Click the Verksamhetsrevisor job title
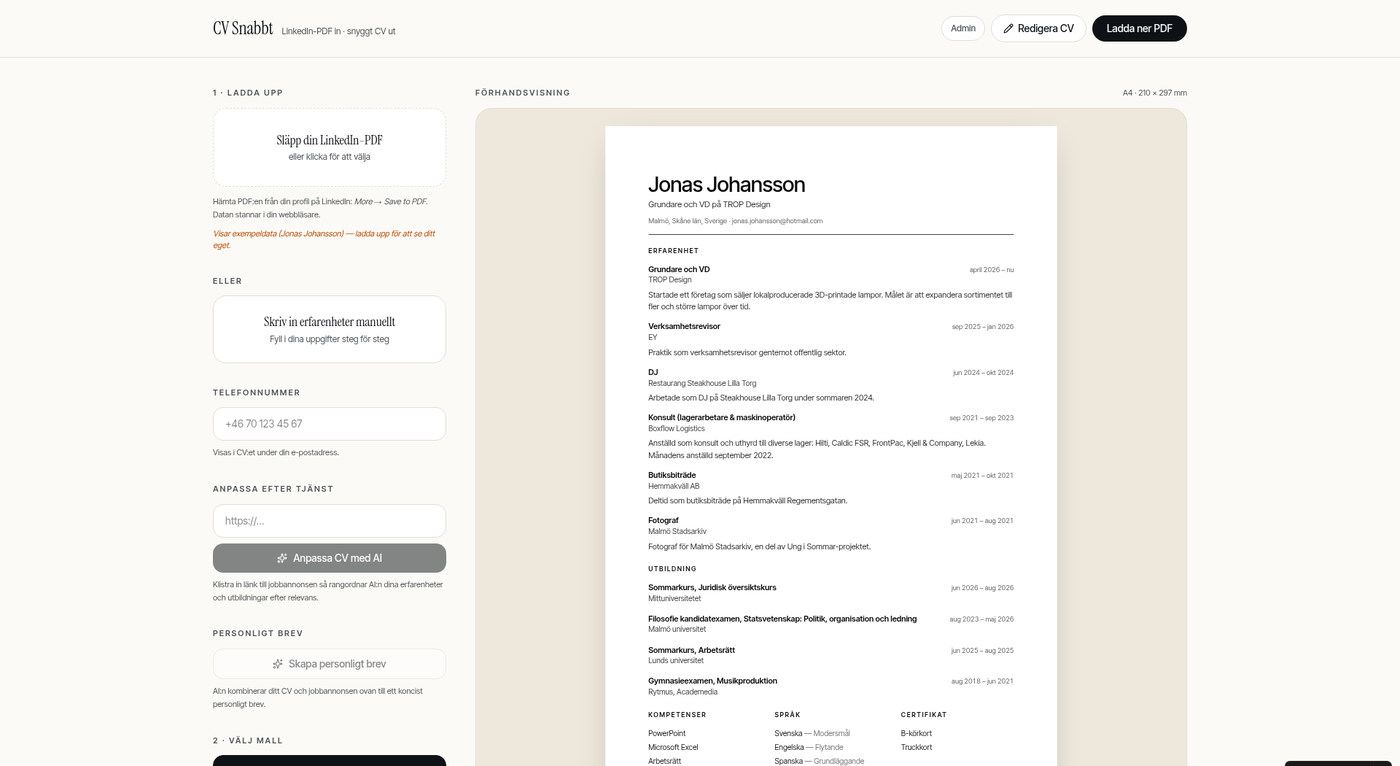Screen dimensions: 1400x766 click(x=684, y=326)
